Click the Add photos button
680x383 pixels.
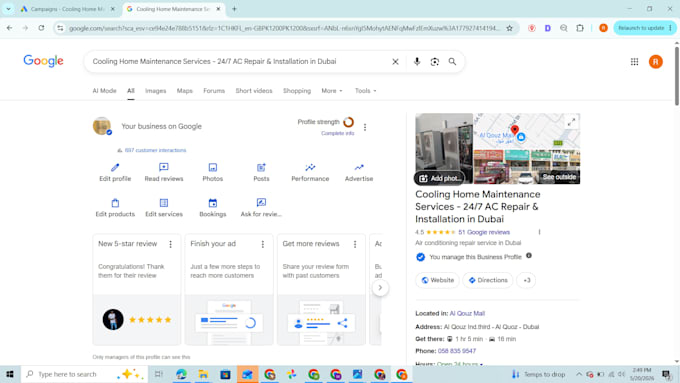[439, 178]
